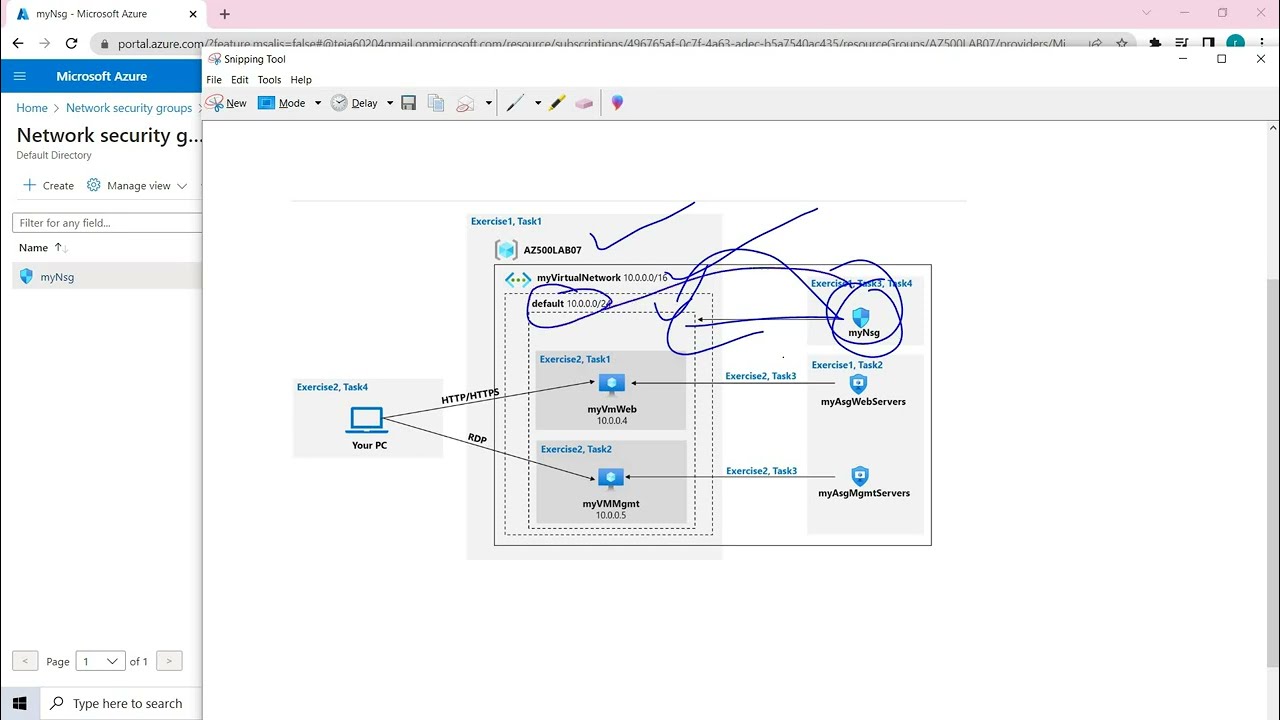The height and width of the screenshot is (720, 1280).
Task: Start a New snip in Snipping Tool
Action: [x=226, y=103]
